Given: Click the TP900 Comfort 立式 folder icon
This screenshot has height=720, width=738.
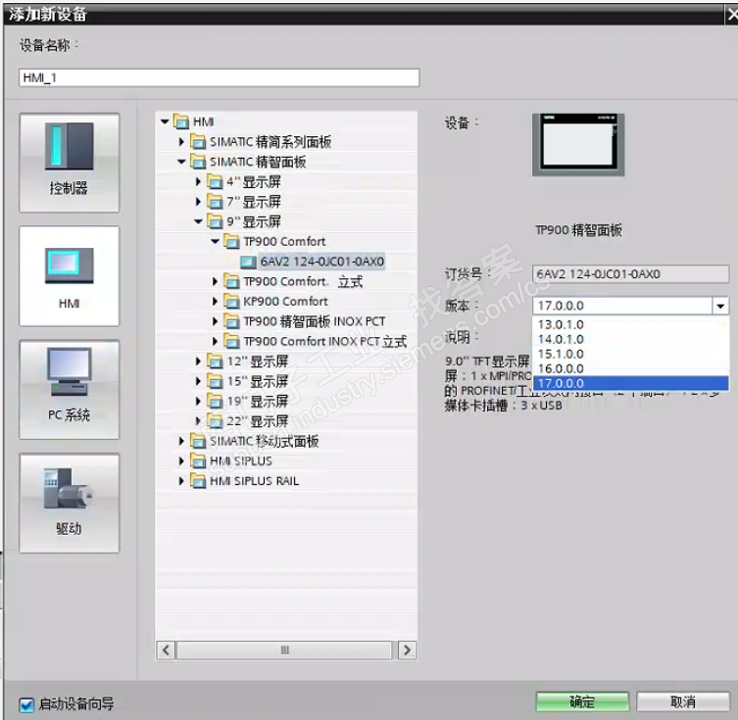Looking at the screenshot, I should pyautogui.click(x=232, y=281).
